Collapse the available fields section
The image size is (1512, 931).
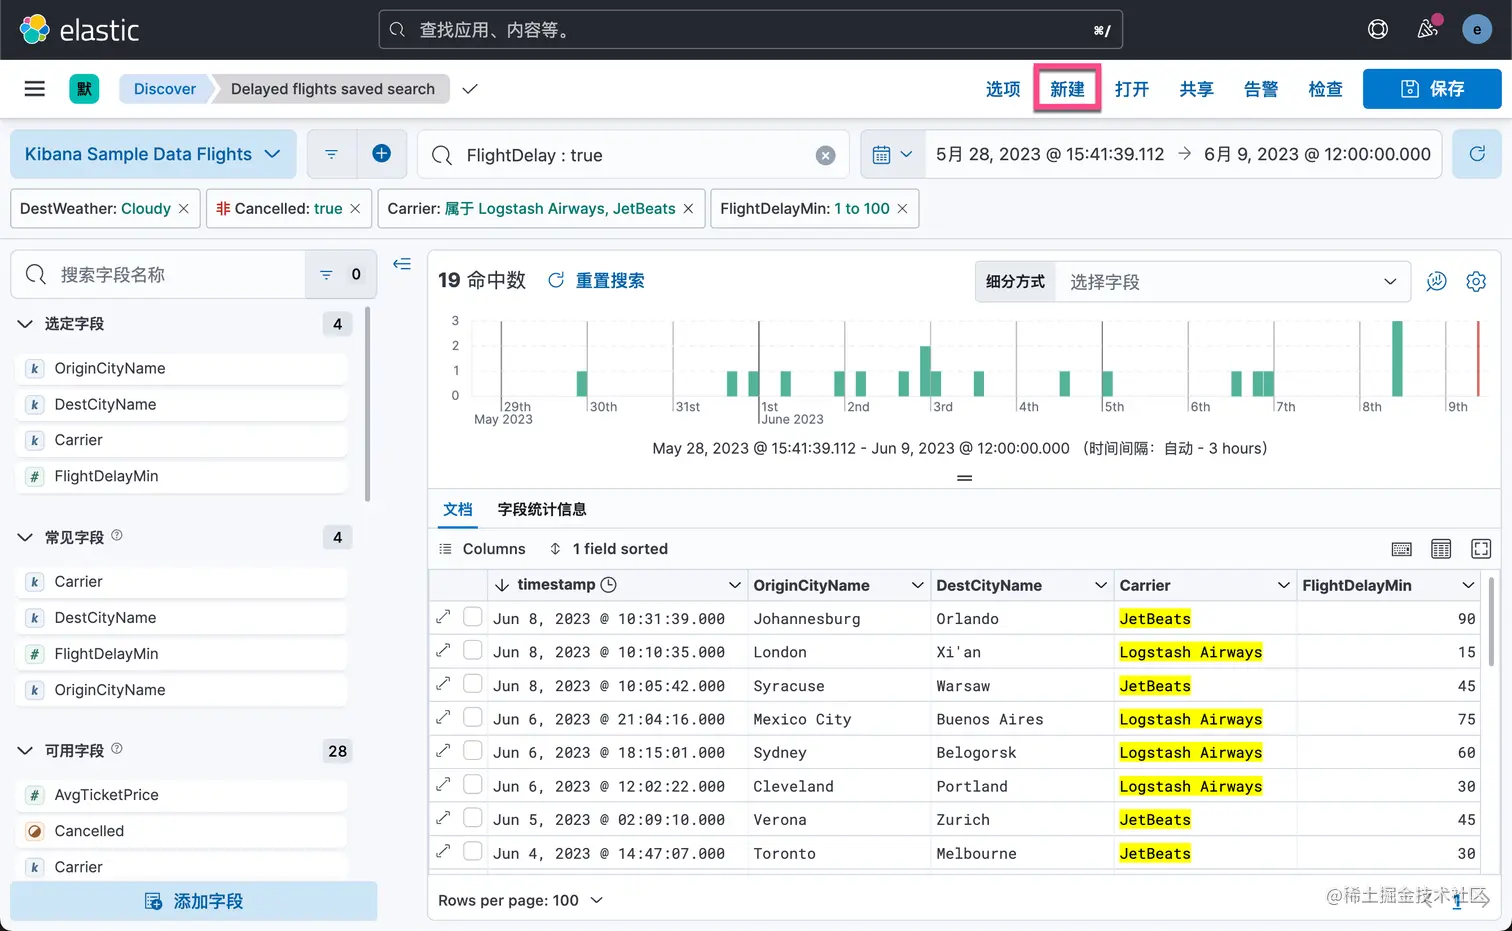(x=25, y=751)
